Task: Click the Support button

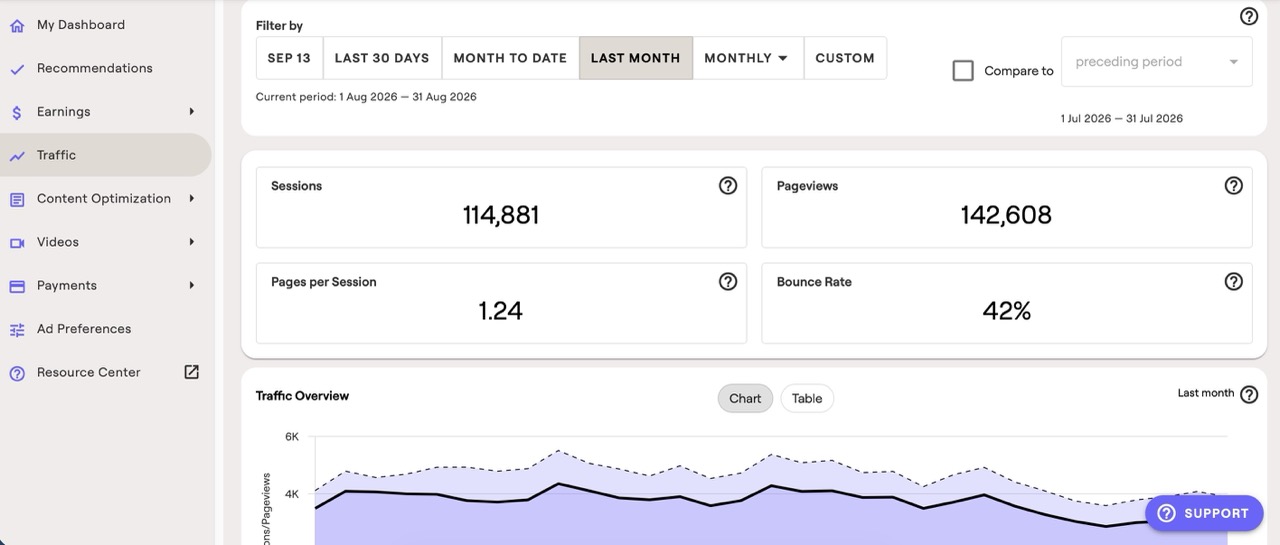Action: (x=1204, y=513)
